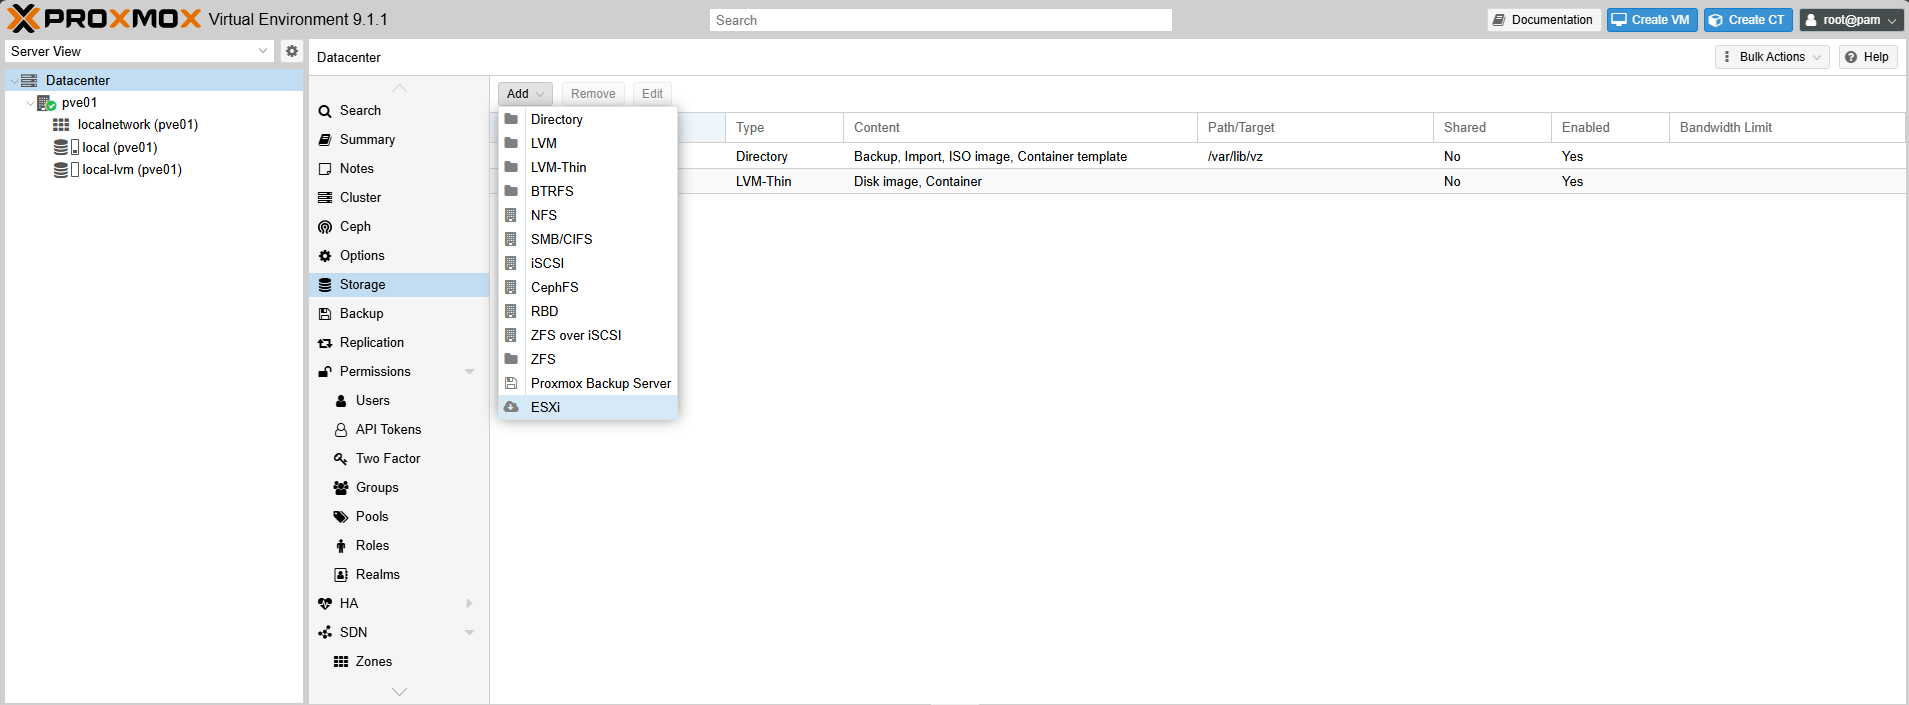
Task: Open the Documentation link button
Action: (x=1544, y=20)
